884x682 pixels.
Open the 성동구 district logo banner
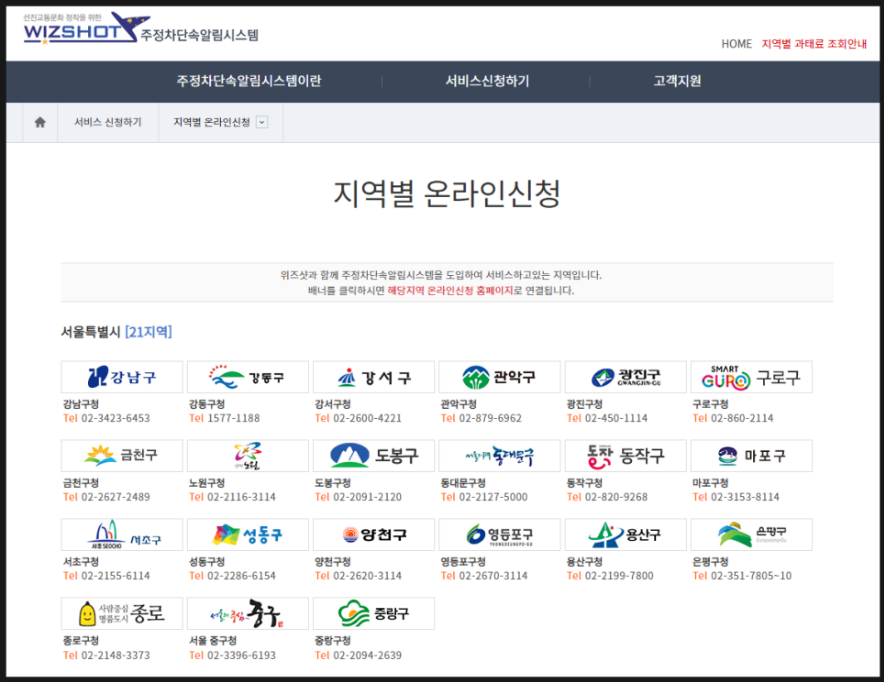248,534
